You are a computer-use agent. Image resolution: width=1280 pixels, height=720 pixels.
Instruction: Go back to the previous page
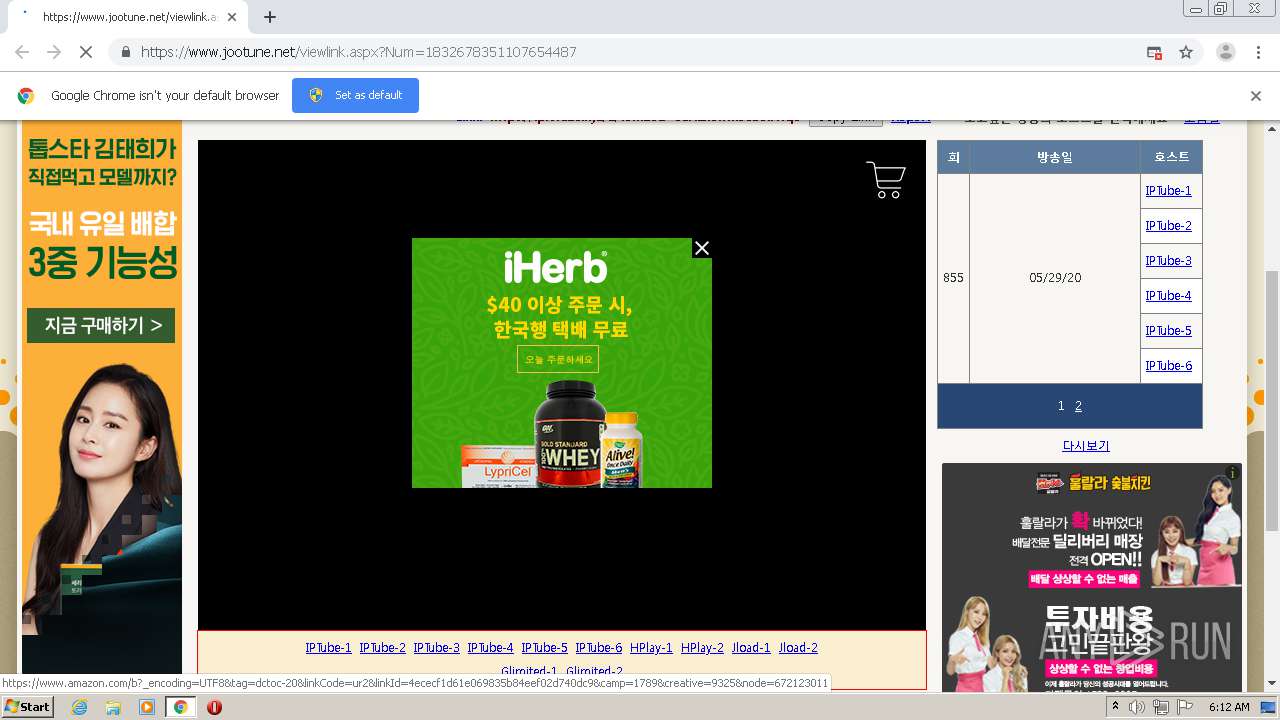22,52
